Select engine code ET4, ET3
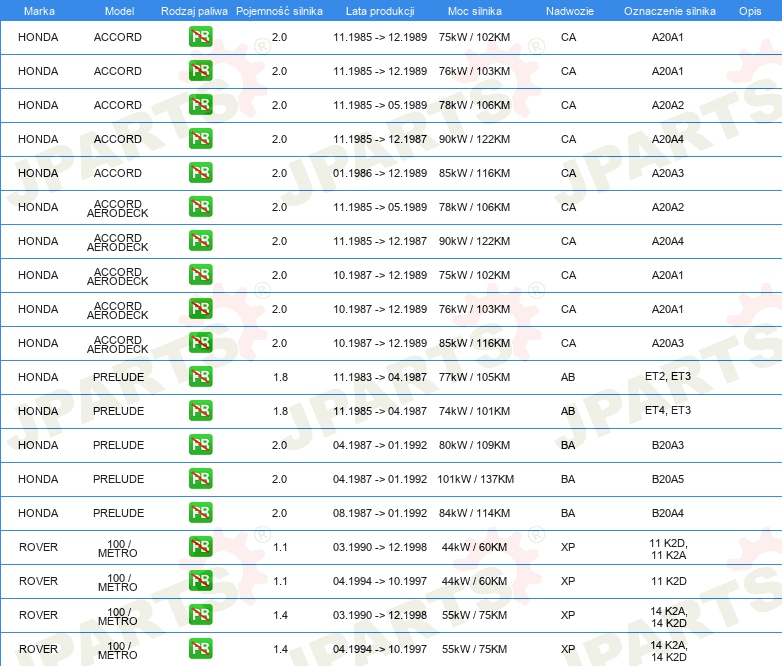The height and width of the screenshot is (666, 782). (668, 410)
